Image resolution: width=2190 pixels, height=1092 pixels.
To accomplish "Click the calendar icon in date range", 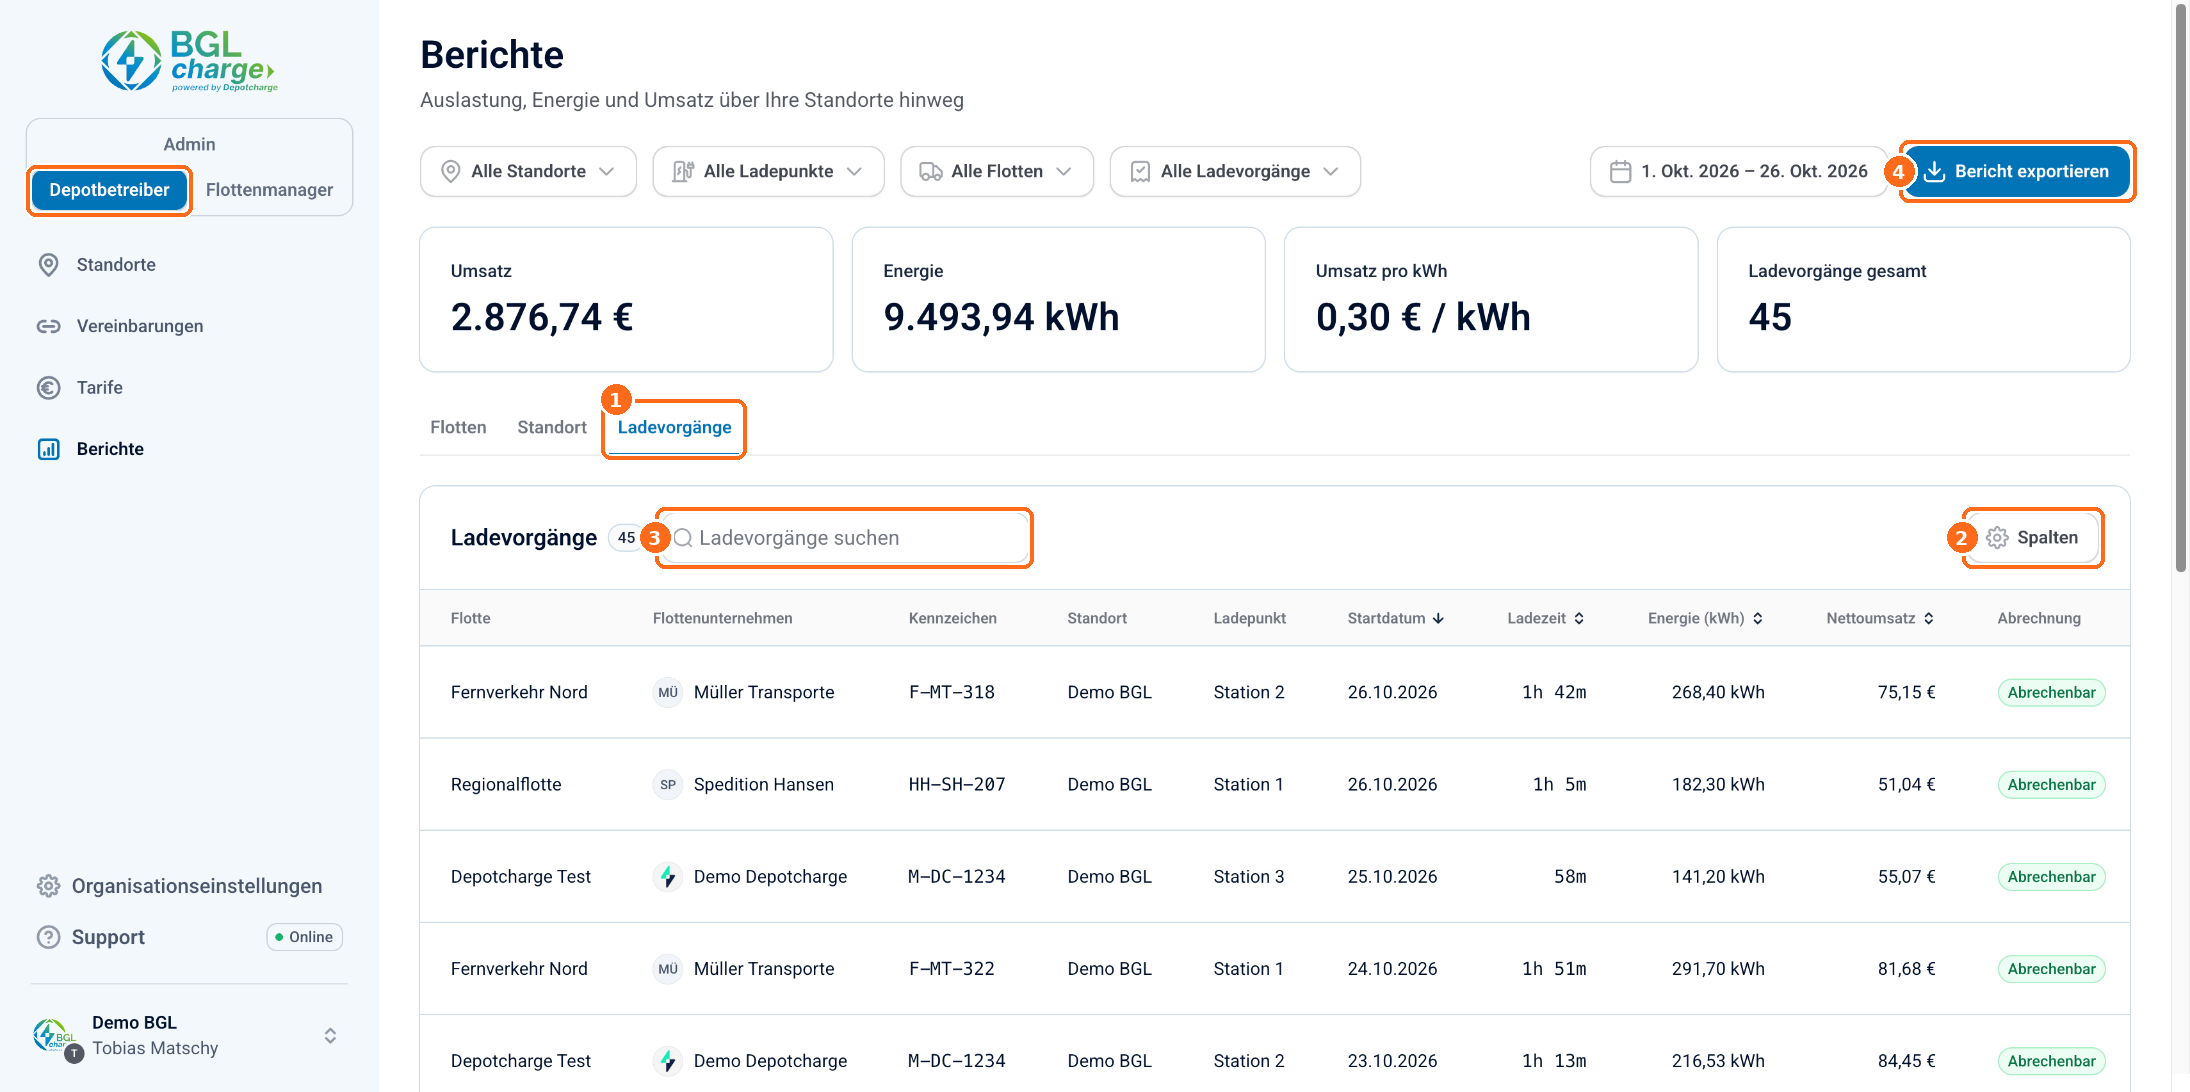I will pos(1621,171).
